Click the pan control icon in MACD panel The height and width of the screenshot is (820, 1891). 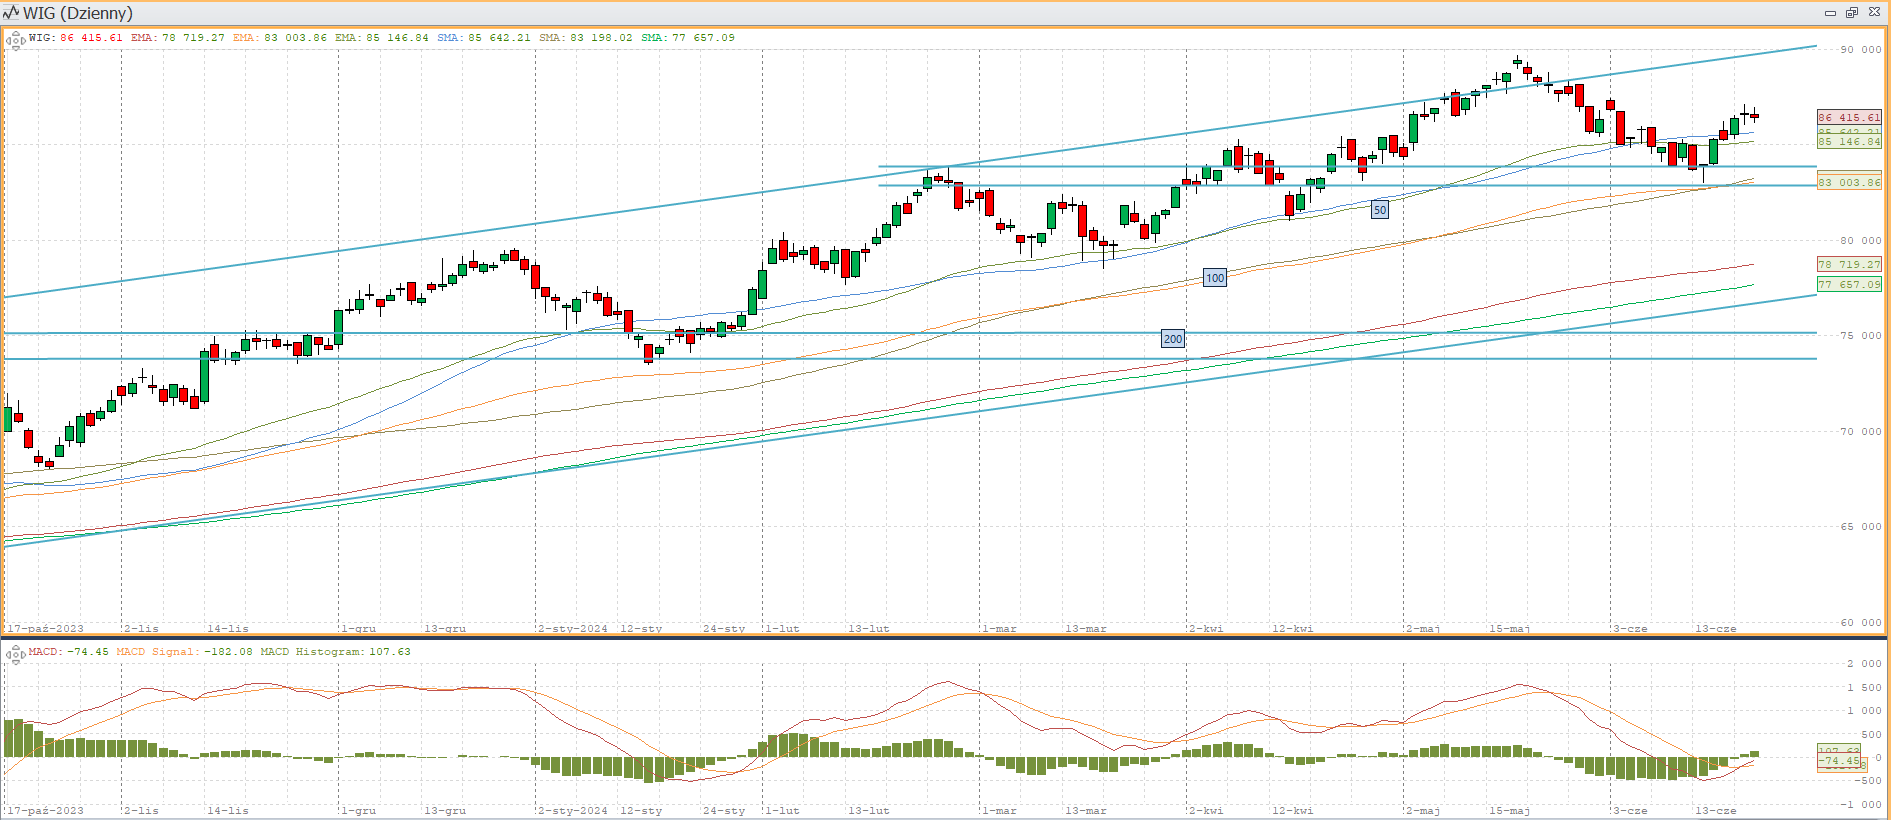pos(15,655)
